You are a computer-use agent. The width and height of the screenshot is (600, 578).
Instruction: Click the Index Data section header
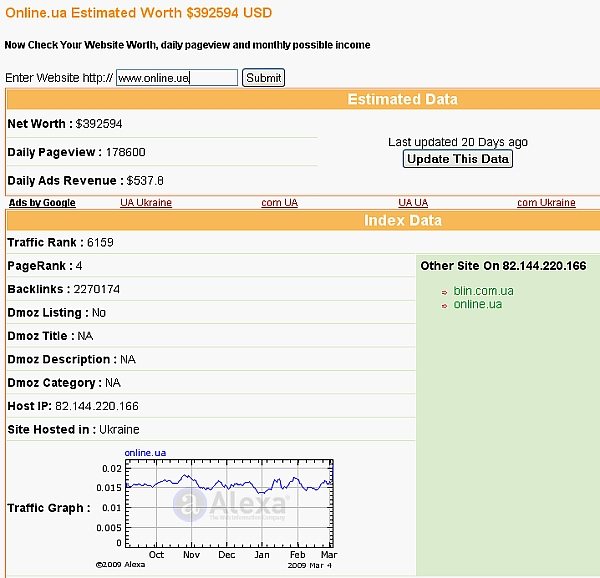click(x=402, y=220)
